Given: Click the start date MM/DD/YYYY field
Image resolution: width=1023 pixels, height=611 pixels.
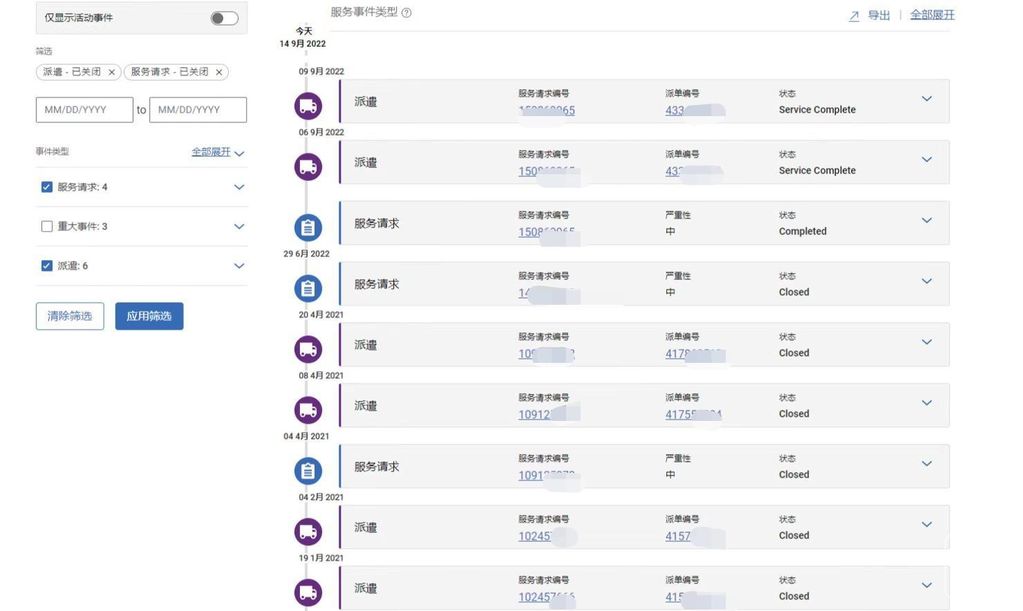Looking at the screenshot, I should pyautogui.click(x=84, y=110).
